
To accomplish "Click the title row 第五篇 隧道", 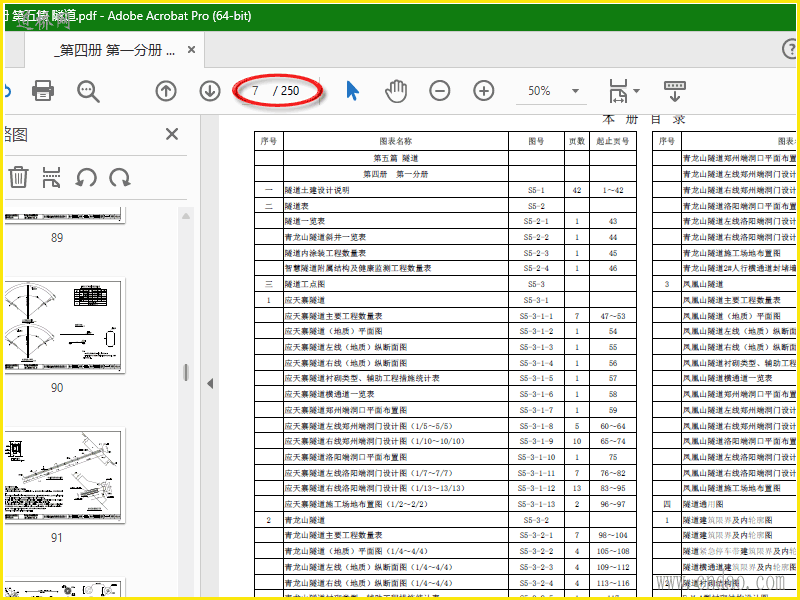I will point(395,159).
